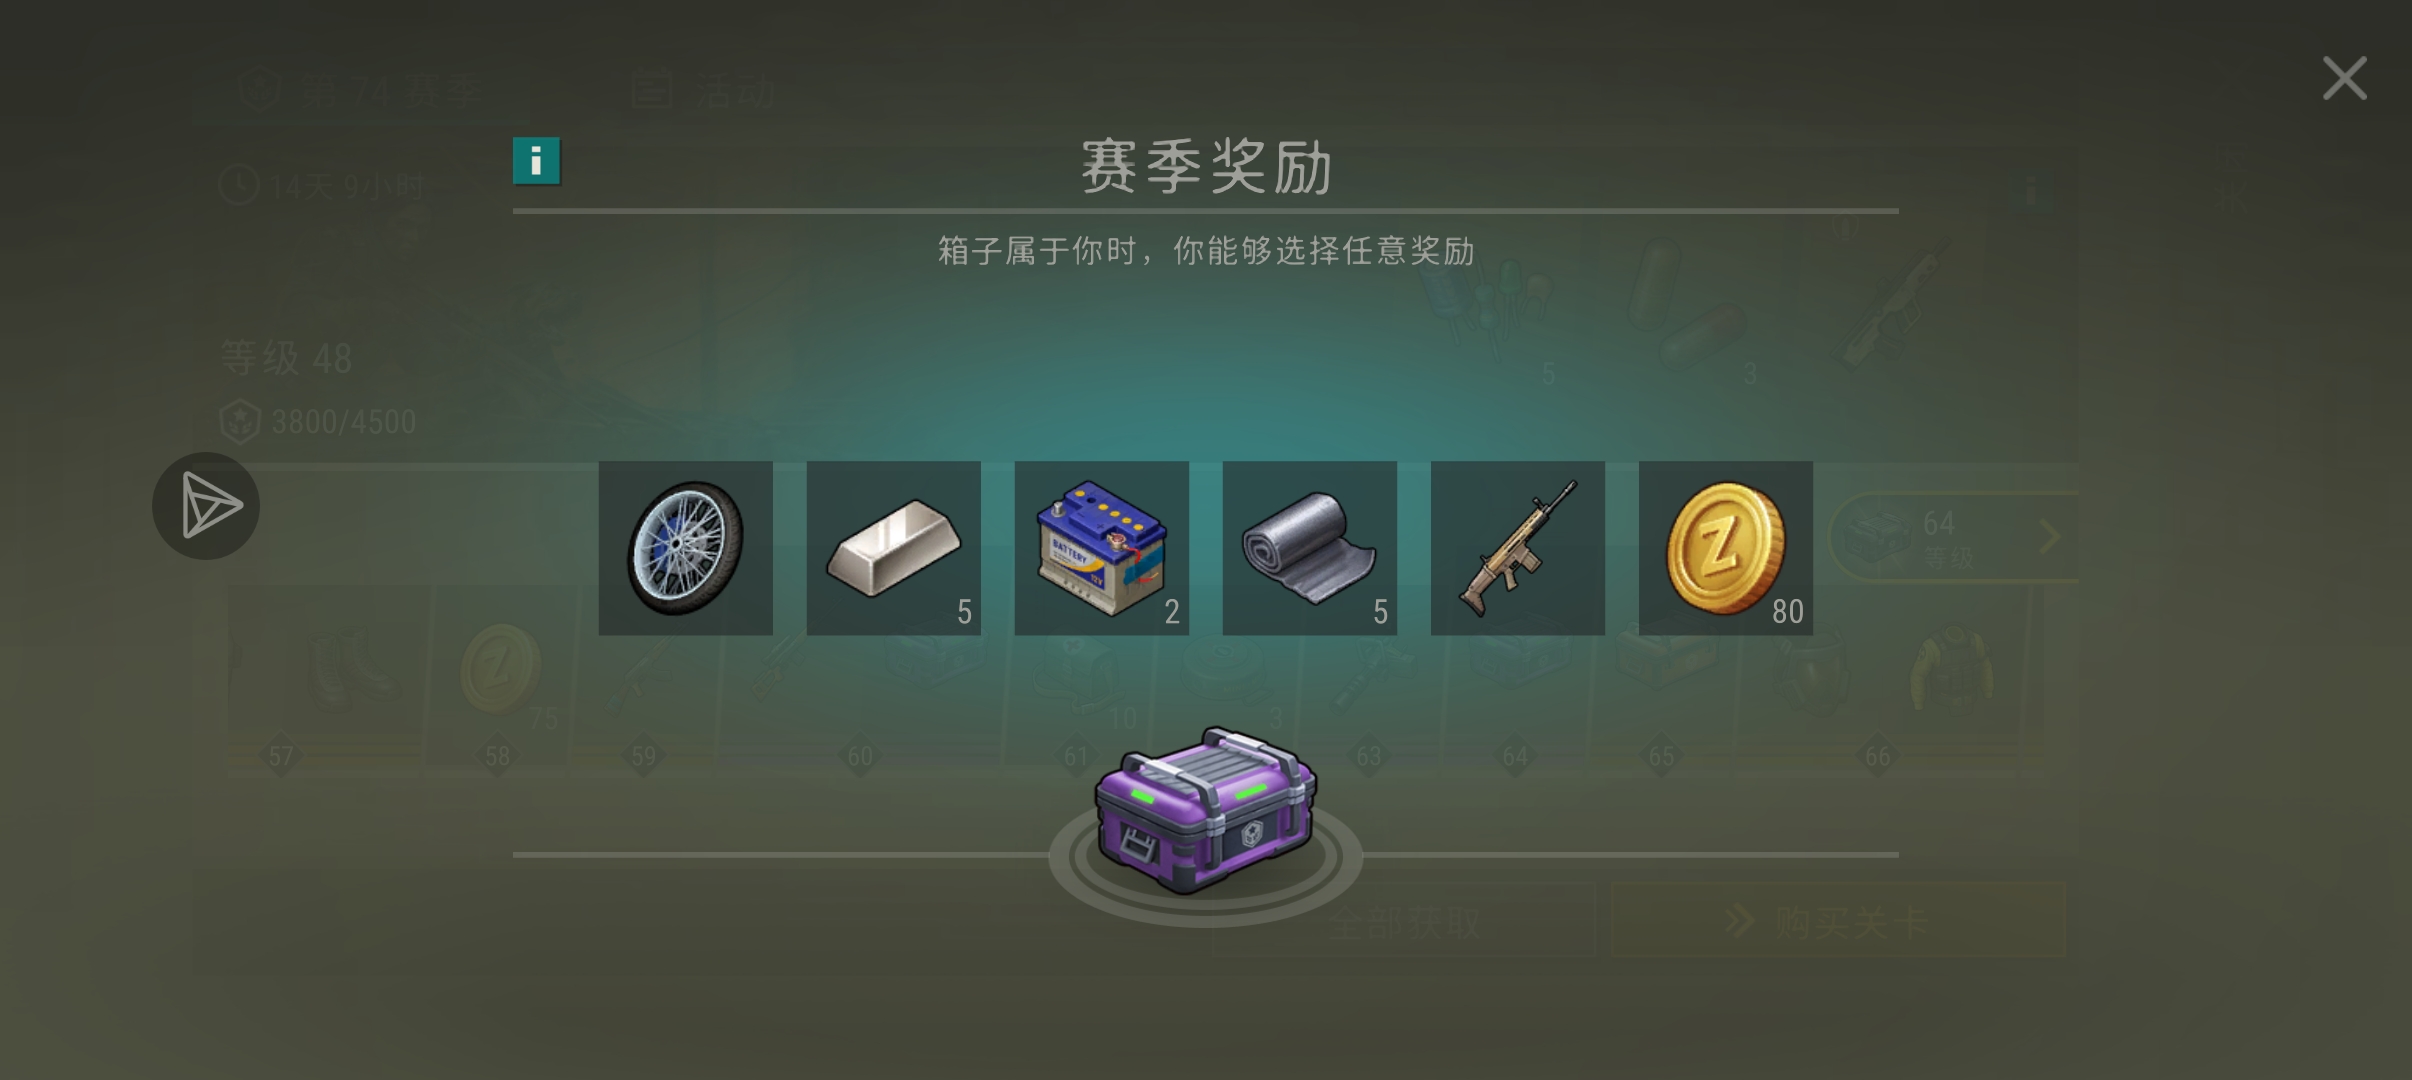Select the 80 gold Z coins reward

point(1725,548)
